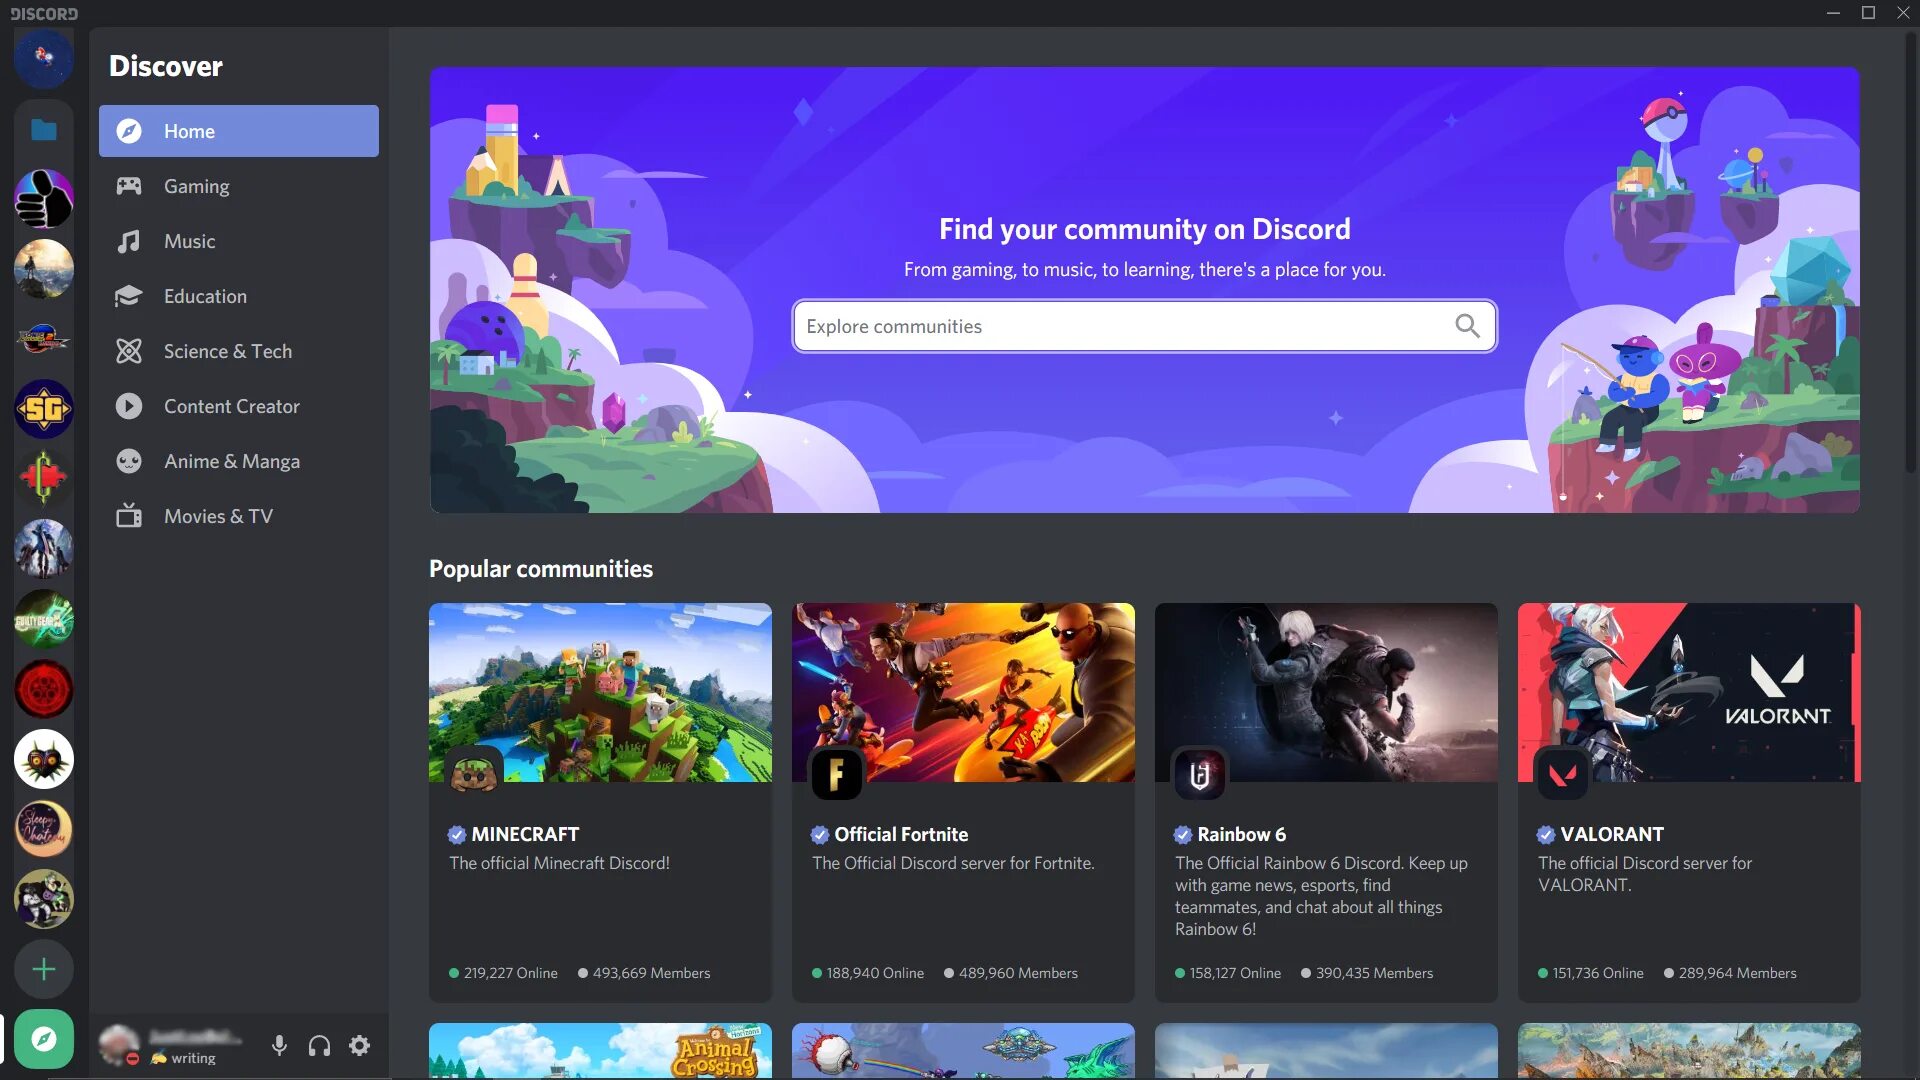This screenshot has width=1920, height=1080.
Task: Toggle the headphones deafen icon
Action: tap(319, 1046)
